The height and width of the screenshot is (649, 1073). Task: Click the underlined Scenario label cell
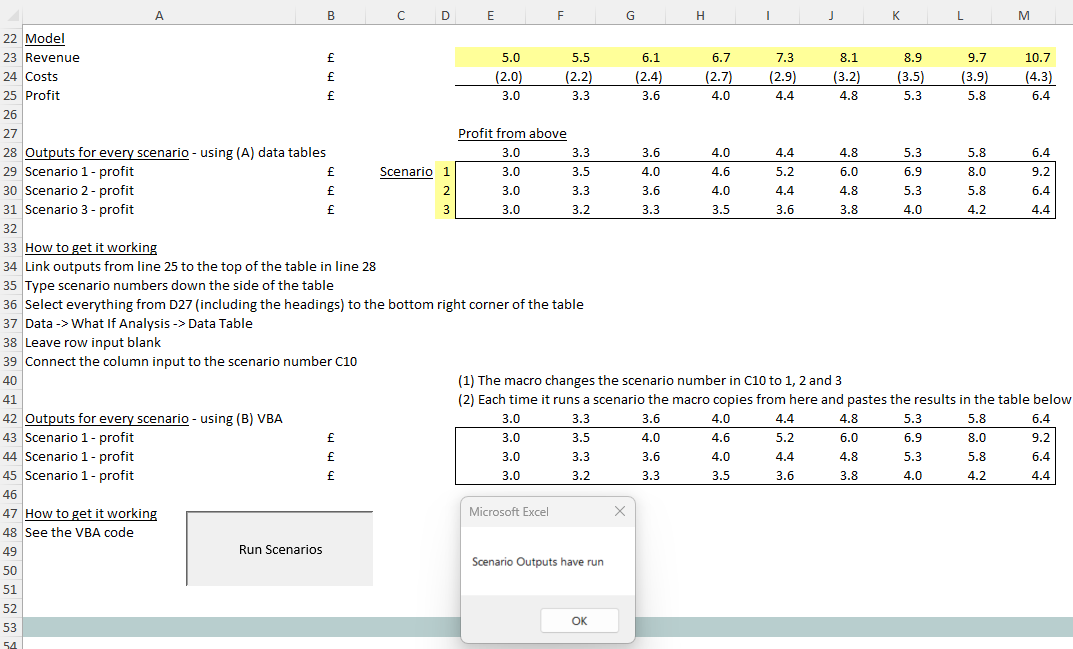click(406, 172)
